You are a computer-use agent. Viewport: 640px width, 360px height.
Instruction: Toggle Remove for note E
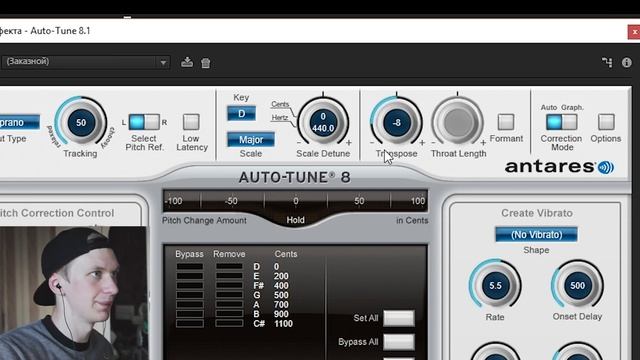point(229,276)
